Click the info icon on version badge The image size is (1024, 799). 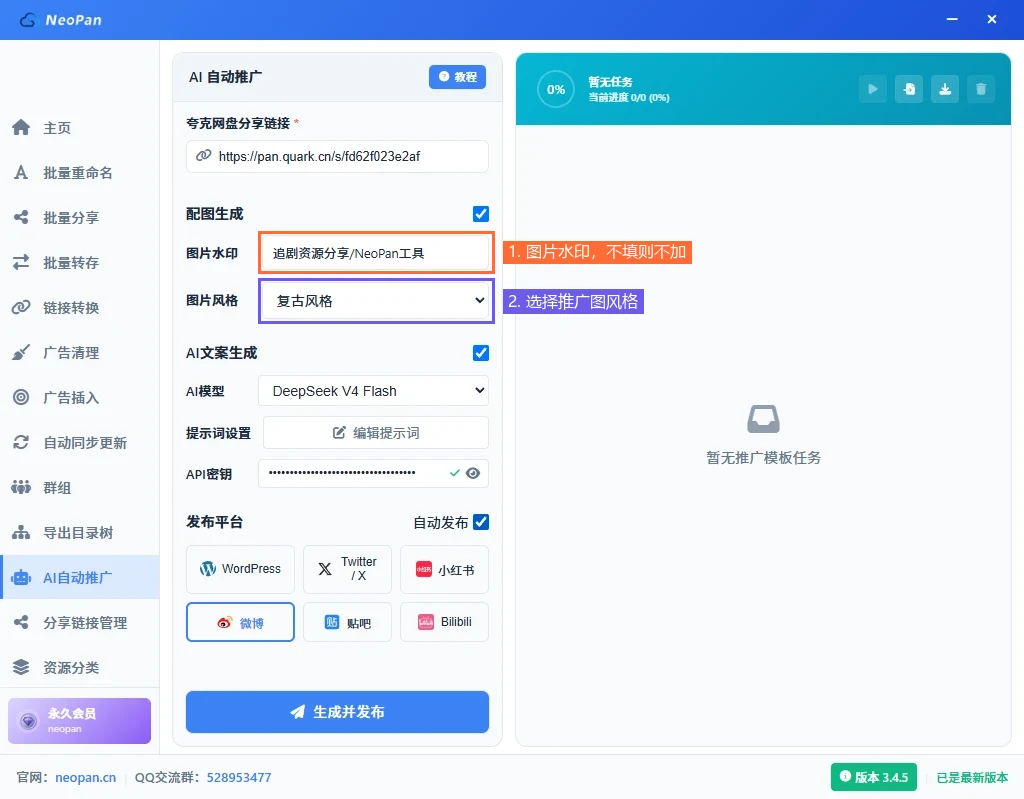click(845, 776)
